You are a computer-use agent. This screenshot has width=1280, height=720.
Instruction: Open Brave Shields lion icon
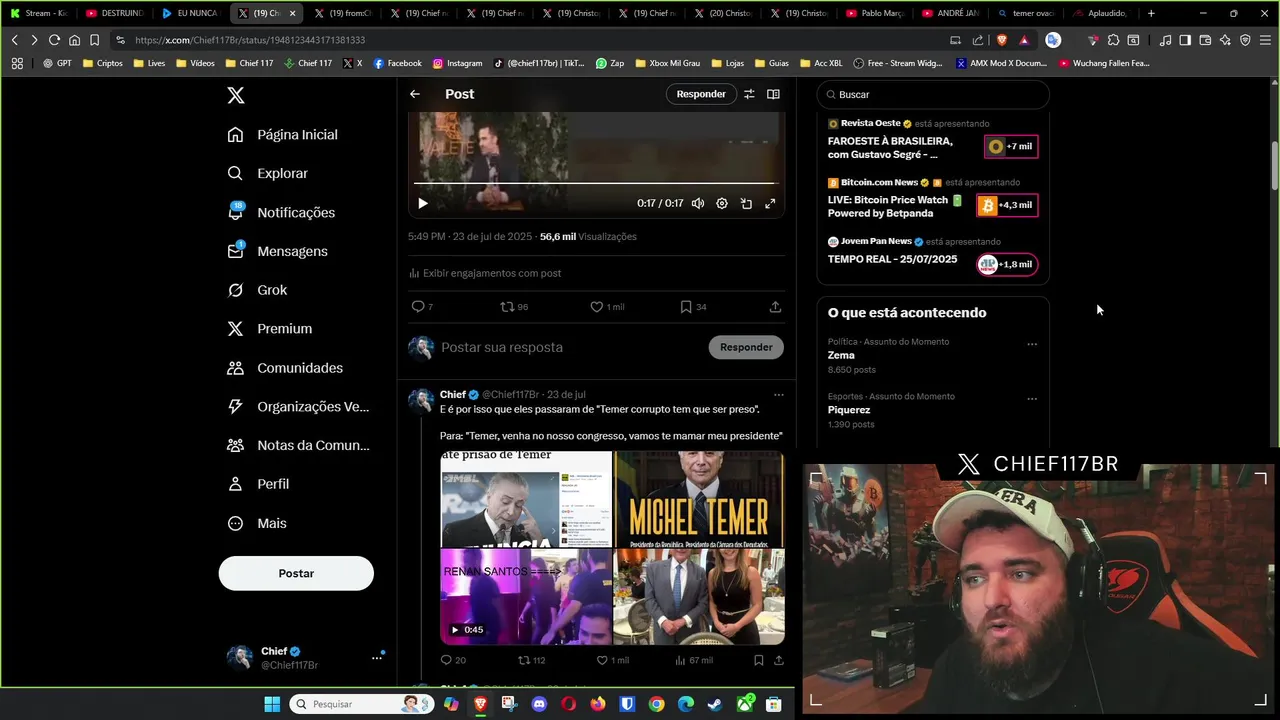[x=1002, y=40]
